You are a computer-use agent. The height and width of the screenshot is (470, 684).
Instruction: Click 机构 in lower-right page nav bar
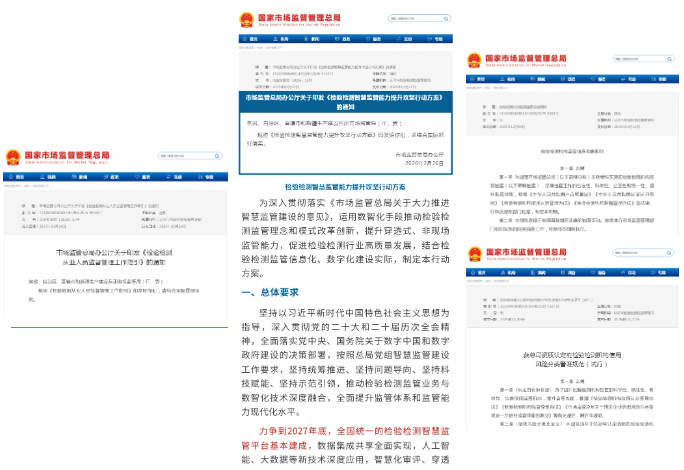(x=509, y=272)
